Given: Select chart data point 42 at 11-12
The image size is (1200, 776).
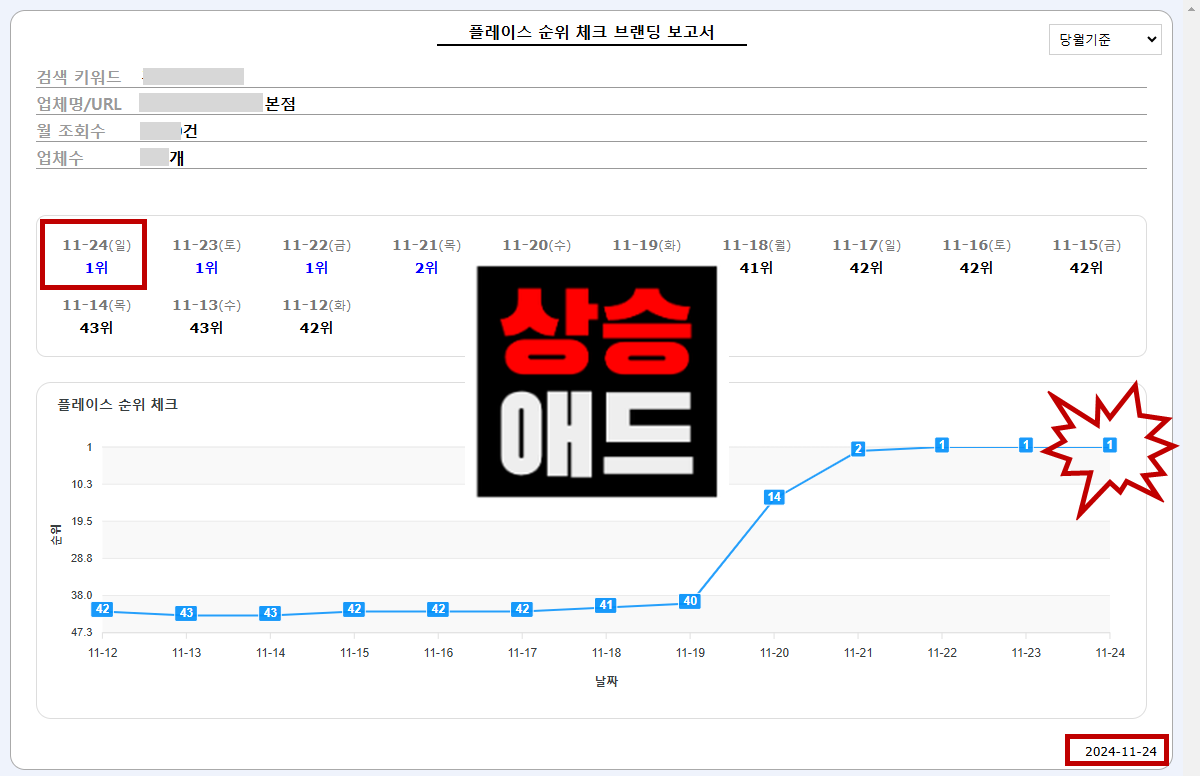Looking at the screenshot, I should click(102, 609).
